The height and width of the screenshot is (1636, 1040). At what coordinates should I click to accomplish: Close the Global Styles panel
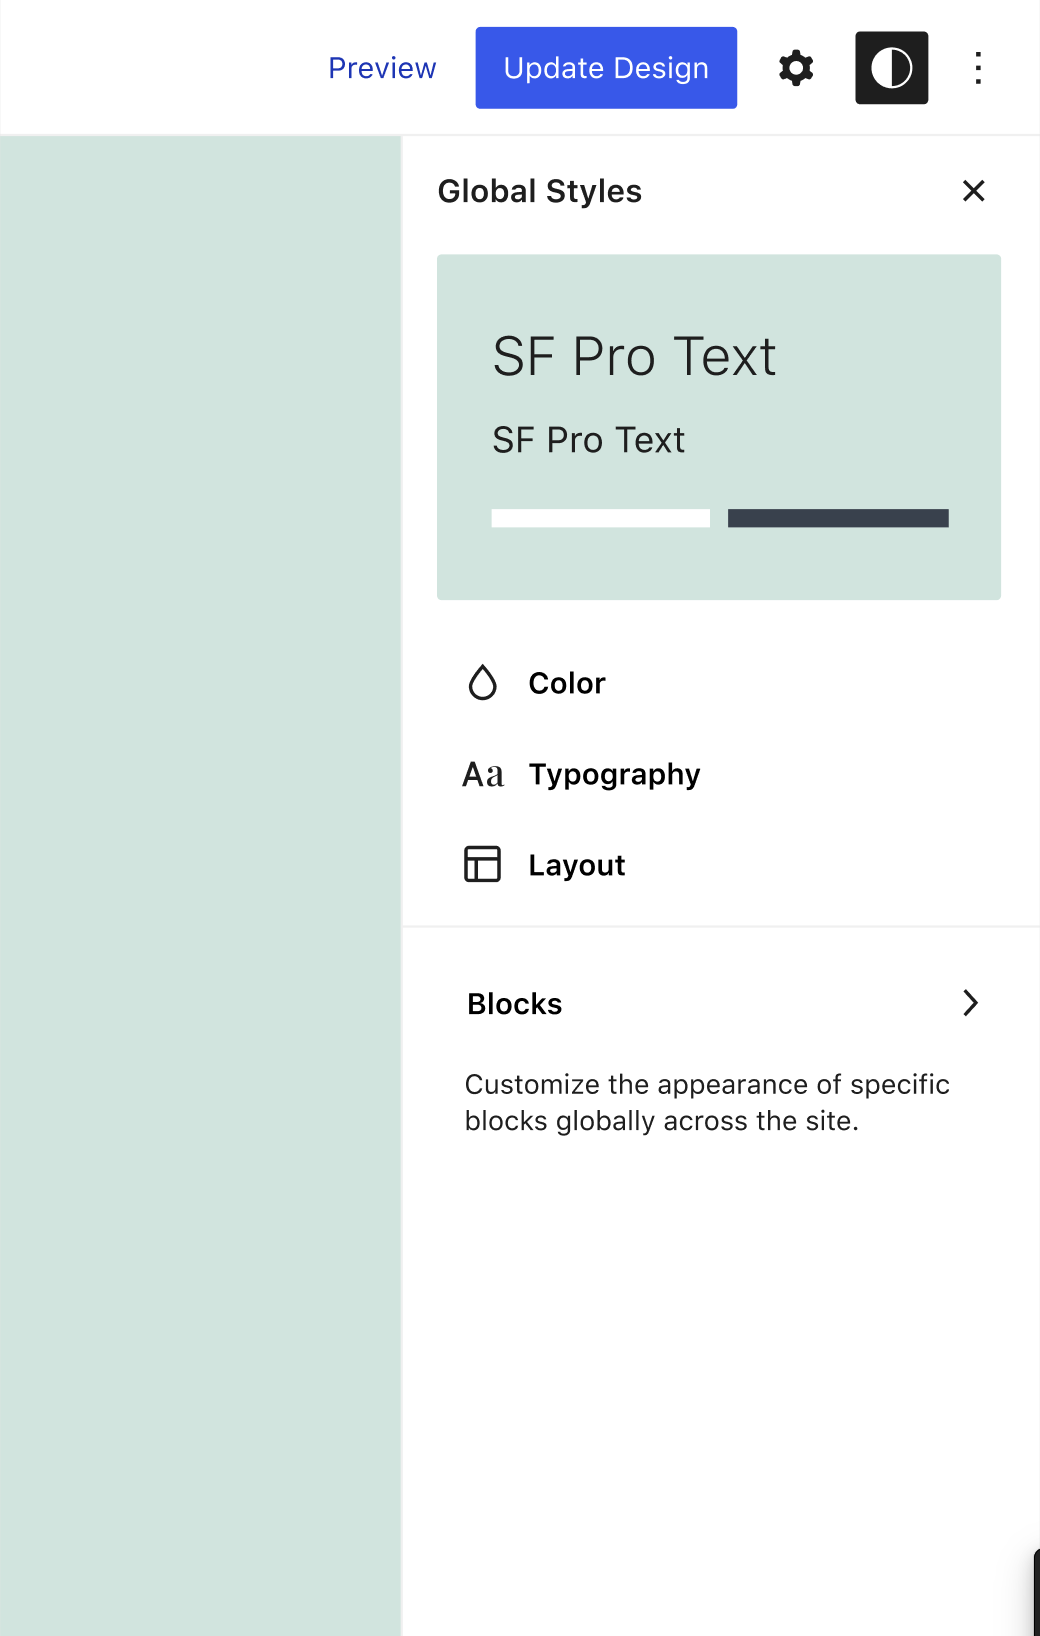click(x=973, y=191)
